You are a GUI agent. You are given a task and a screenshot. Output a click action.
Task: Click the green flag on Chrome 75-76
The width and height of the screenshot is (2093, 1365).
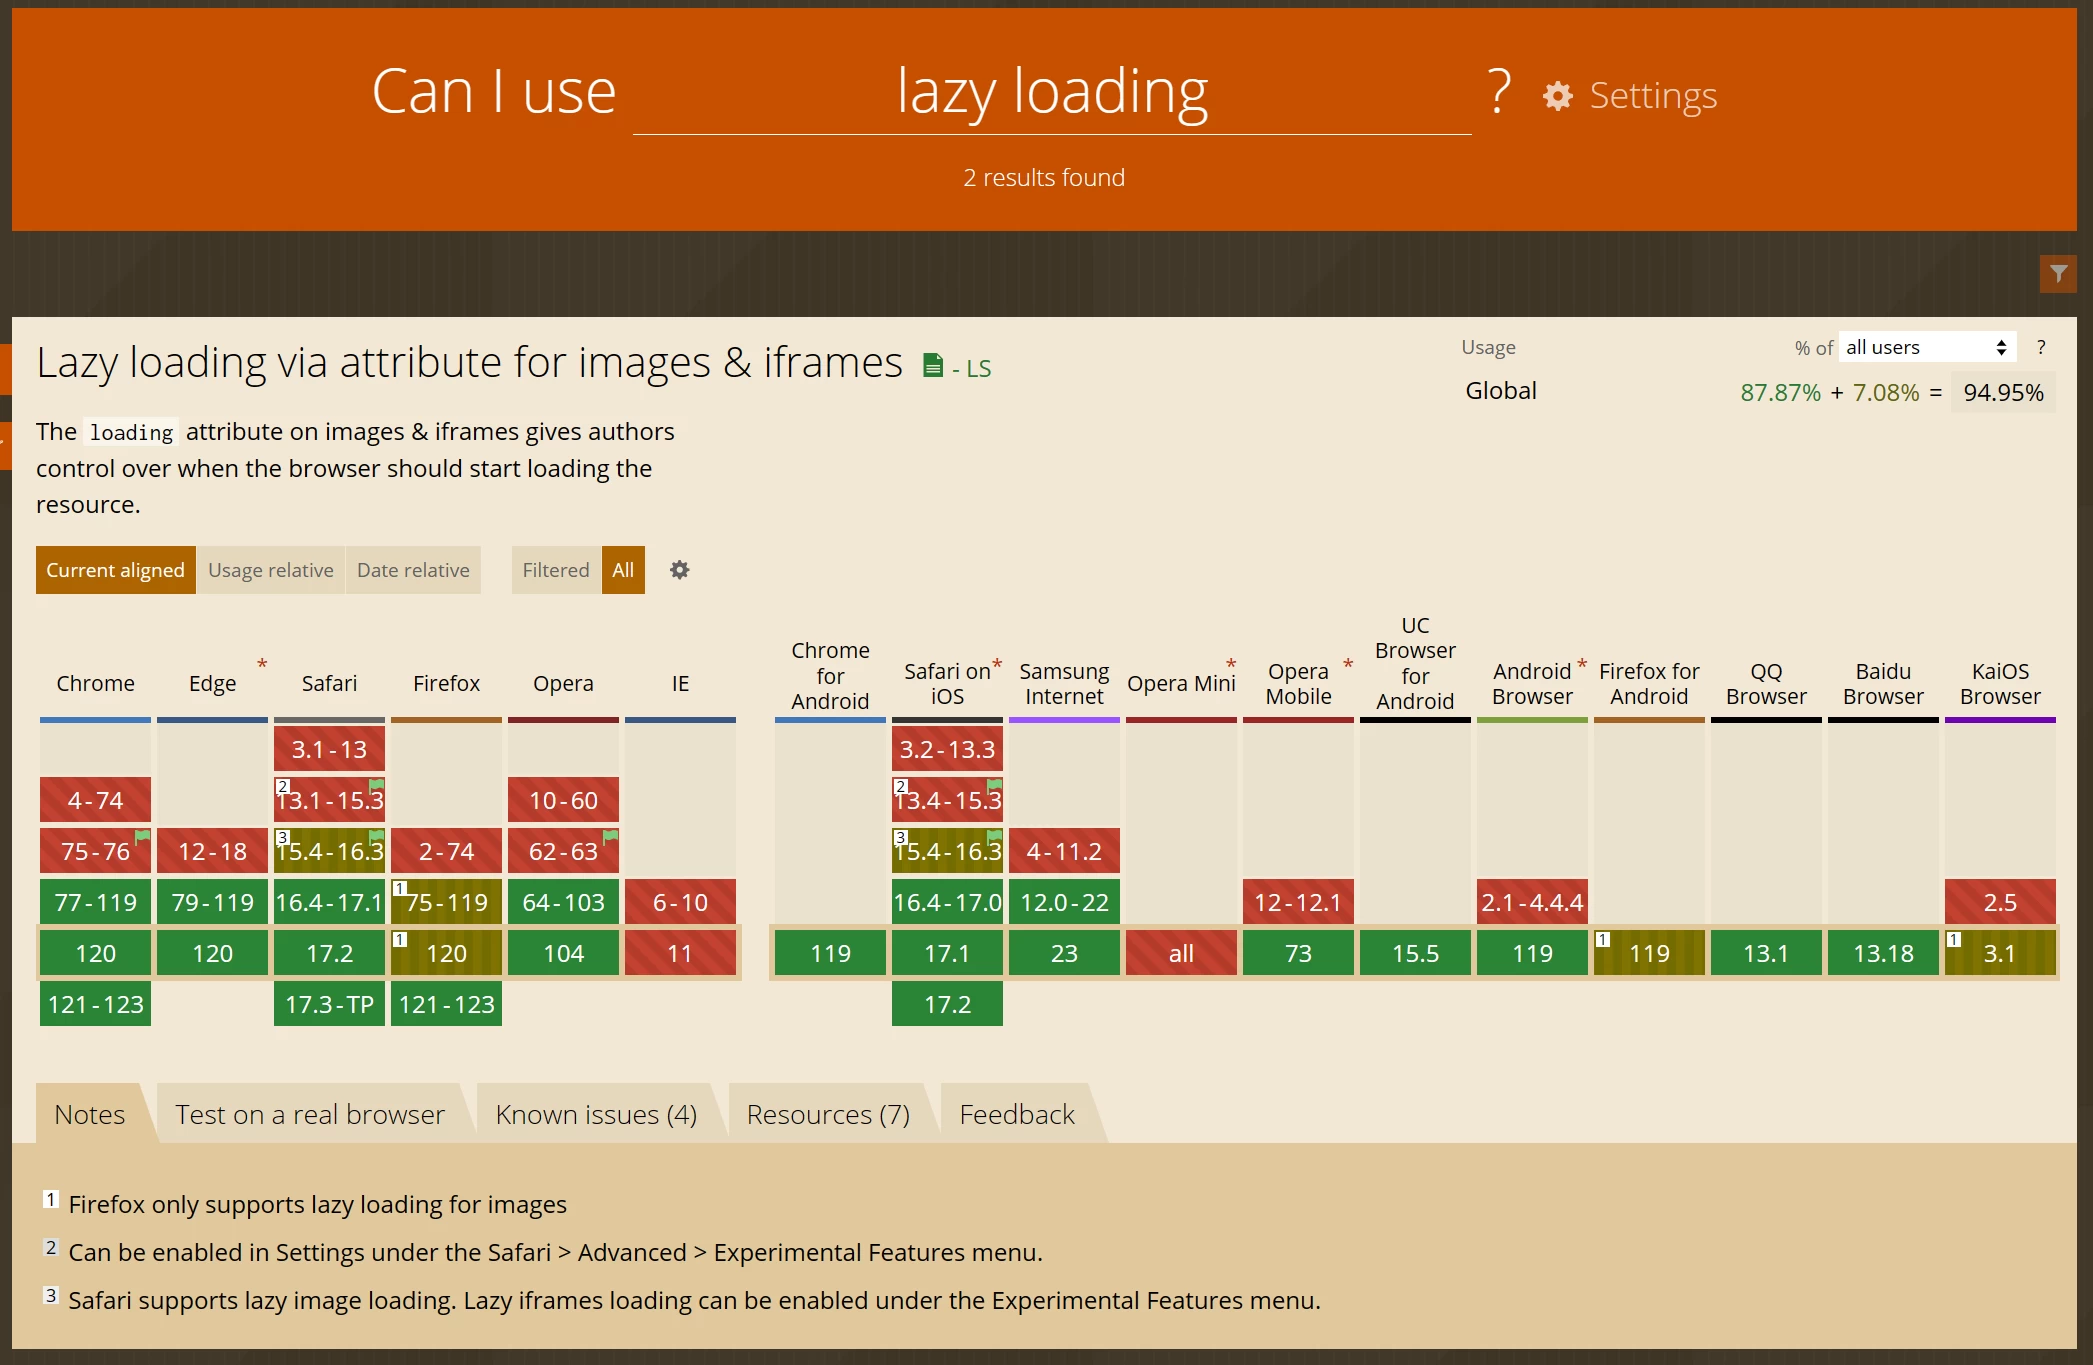[x=143, y=836]
